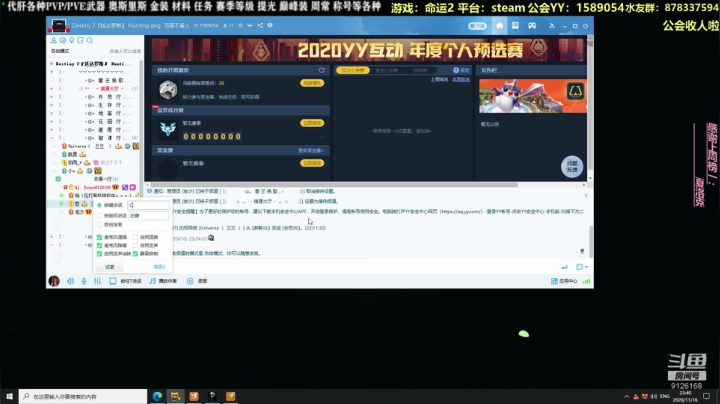Click the location pin icon in sidebar
Viewport: 720px width, 404px height.
(72, 40)
